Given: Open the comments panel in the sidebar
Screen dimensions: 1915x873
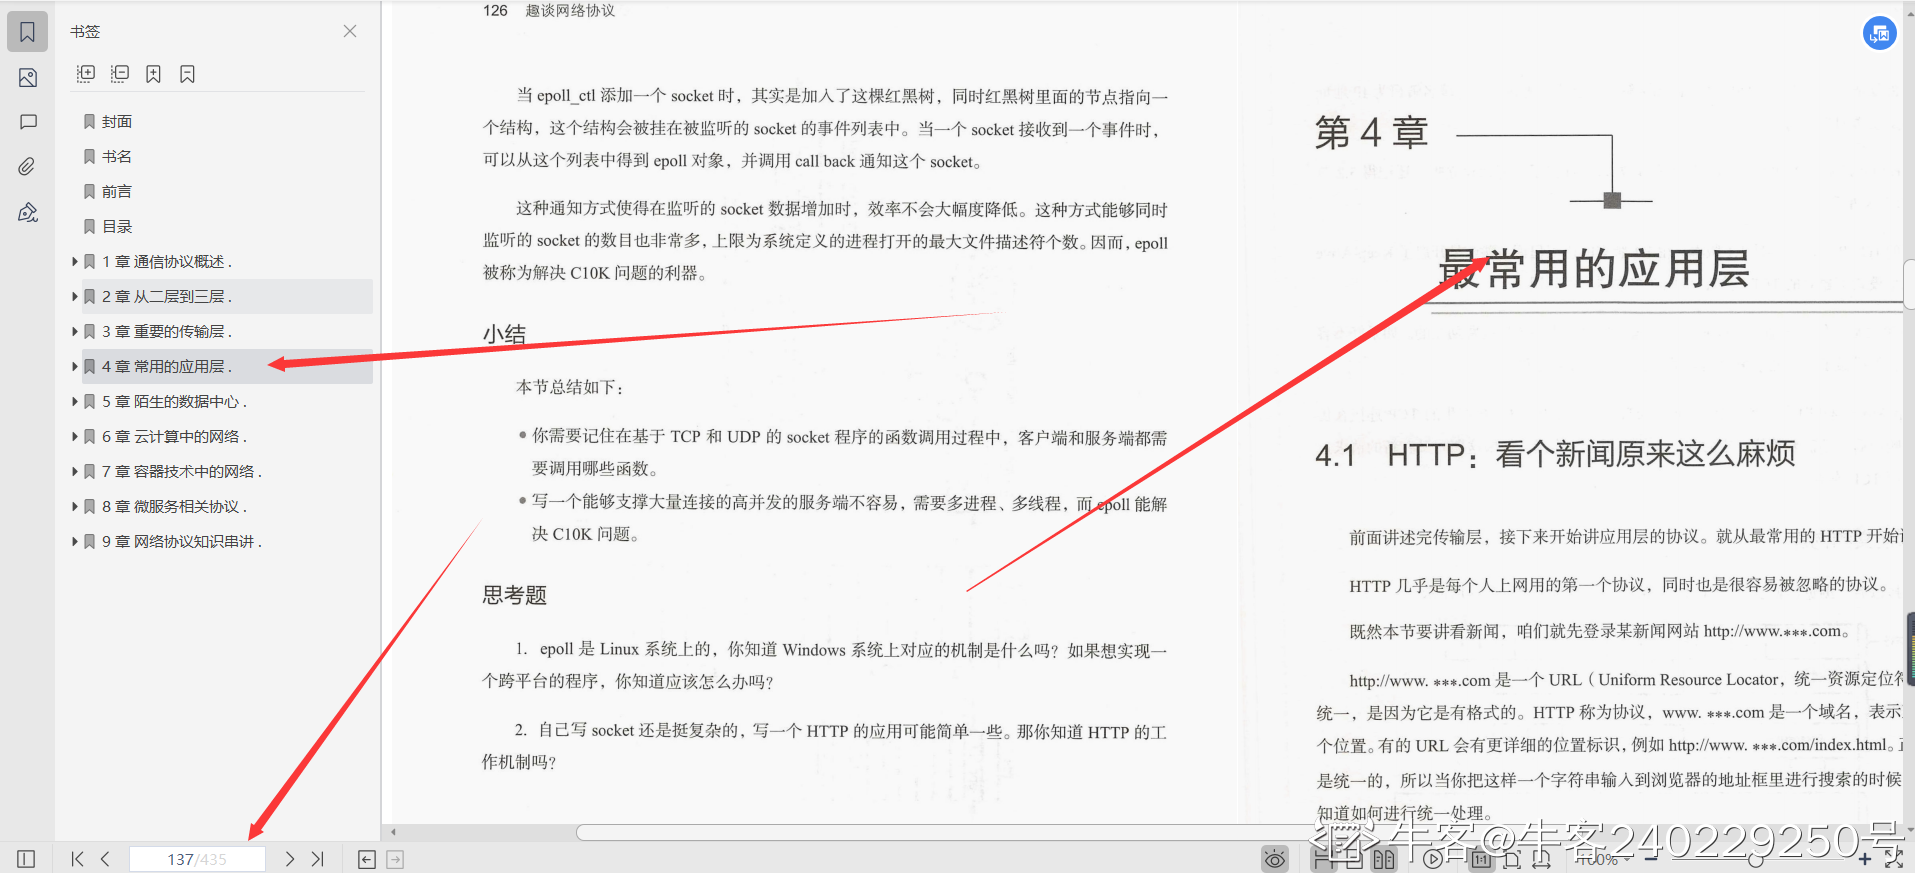Looking at the screenshot, I should pyautogui.click(x=28, y=122).
